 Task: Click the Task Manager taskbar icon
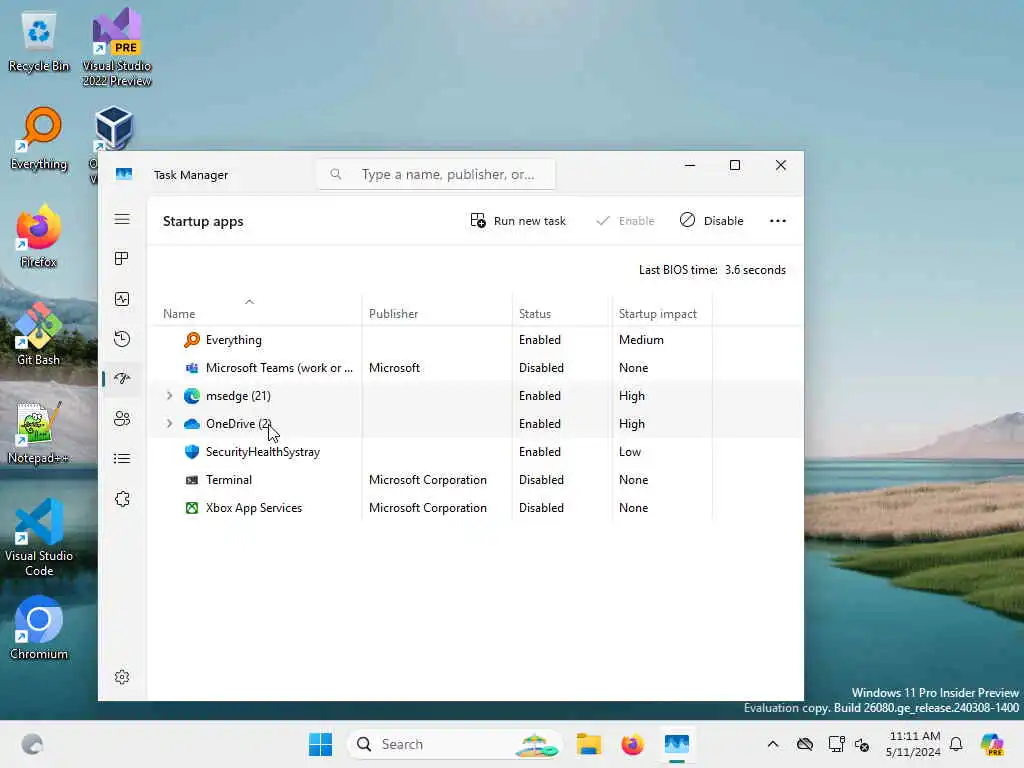coord(677,744)
